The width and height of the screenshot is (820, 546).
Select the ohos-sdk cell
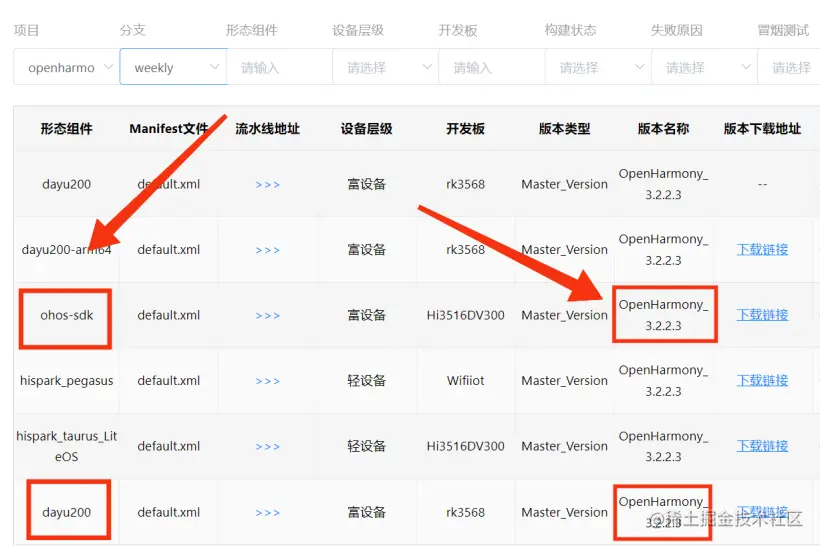(66, 315)
